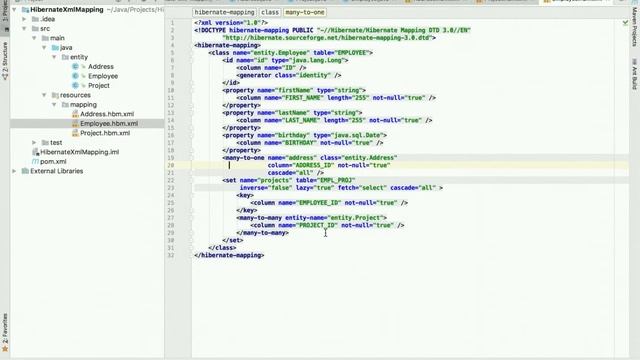The image size is (640, 360).
Task: Click the java source folder icon
Action: click(55, 48)
